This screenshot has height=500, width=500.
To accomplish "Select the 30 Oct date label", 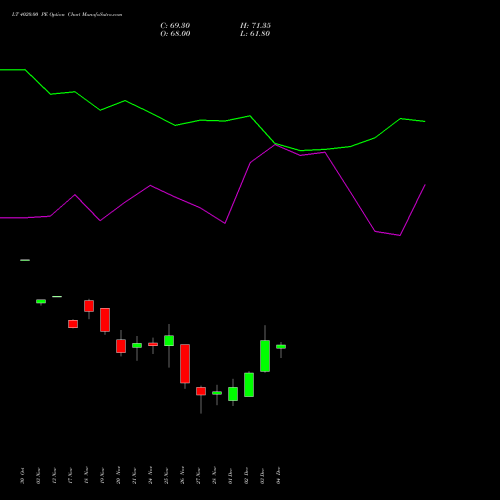I will 22,476.
